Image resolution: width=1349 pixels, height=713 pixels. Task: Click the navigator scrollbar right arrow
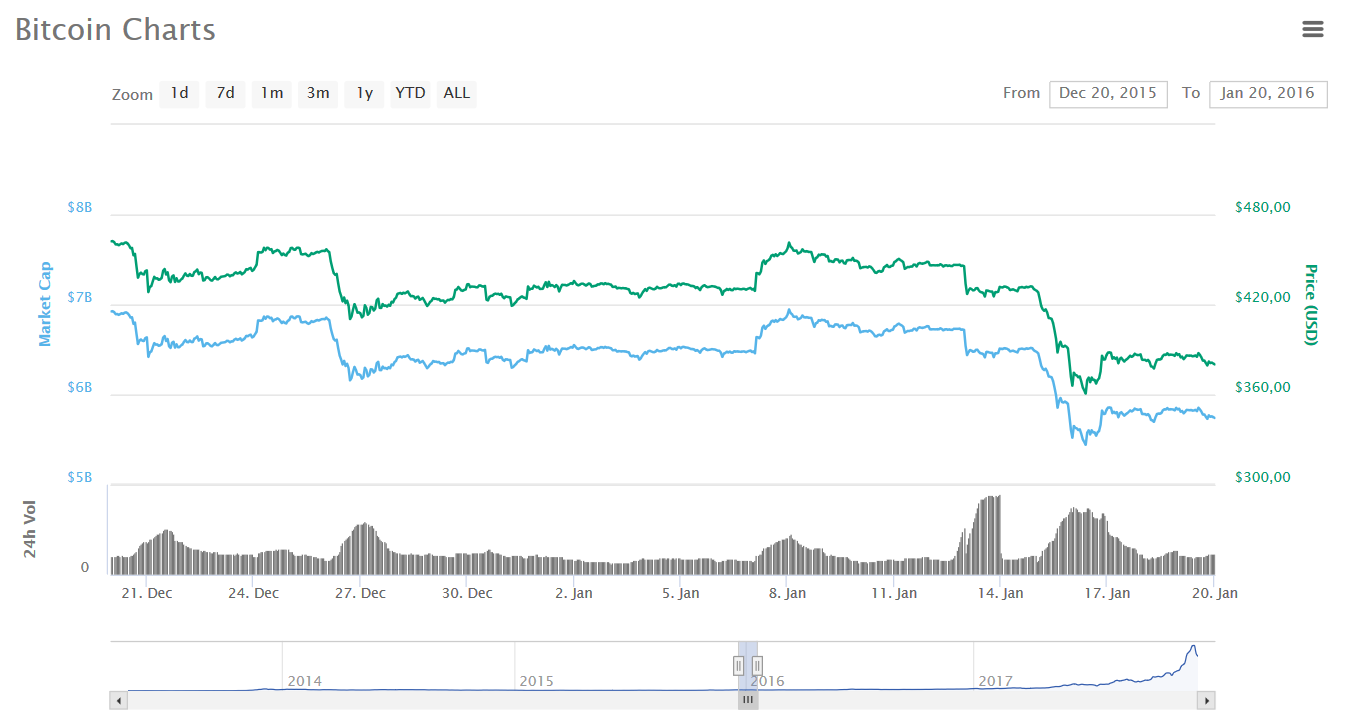pyautogui.click(x=1206, y=701)
